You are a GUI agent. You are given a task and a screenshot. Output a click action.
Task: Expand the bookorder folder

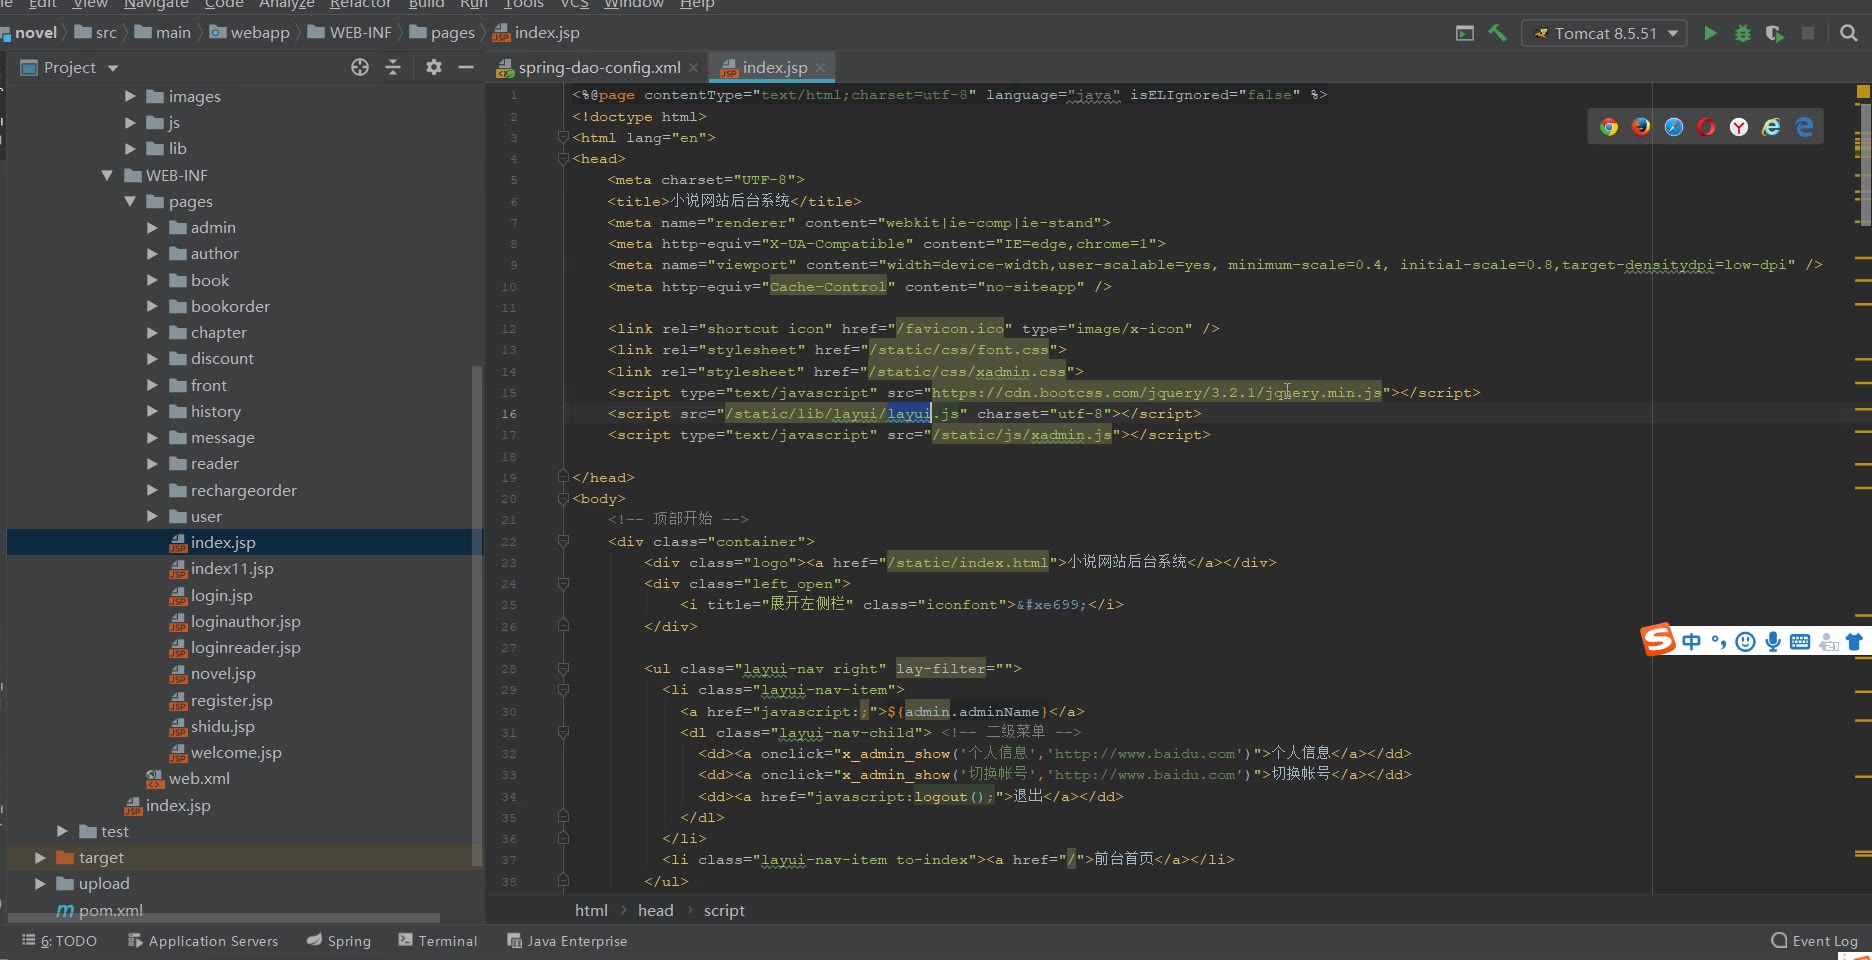(153, 306)
